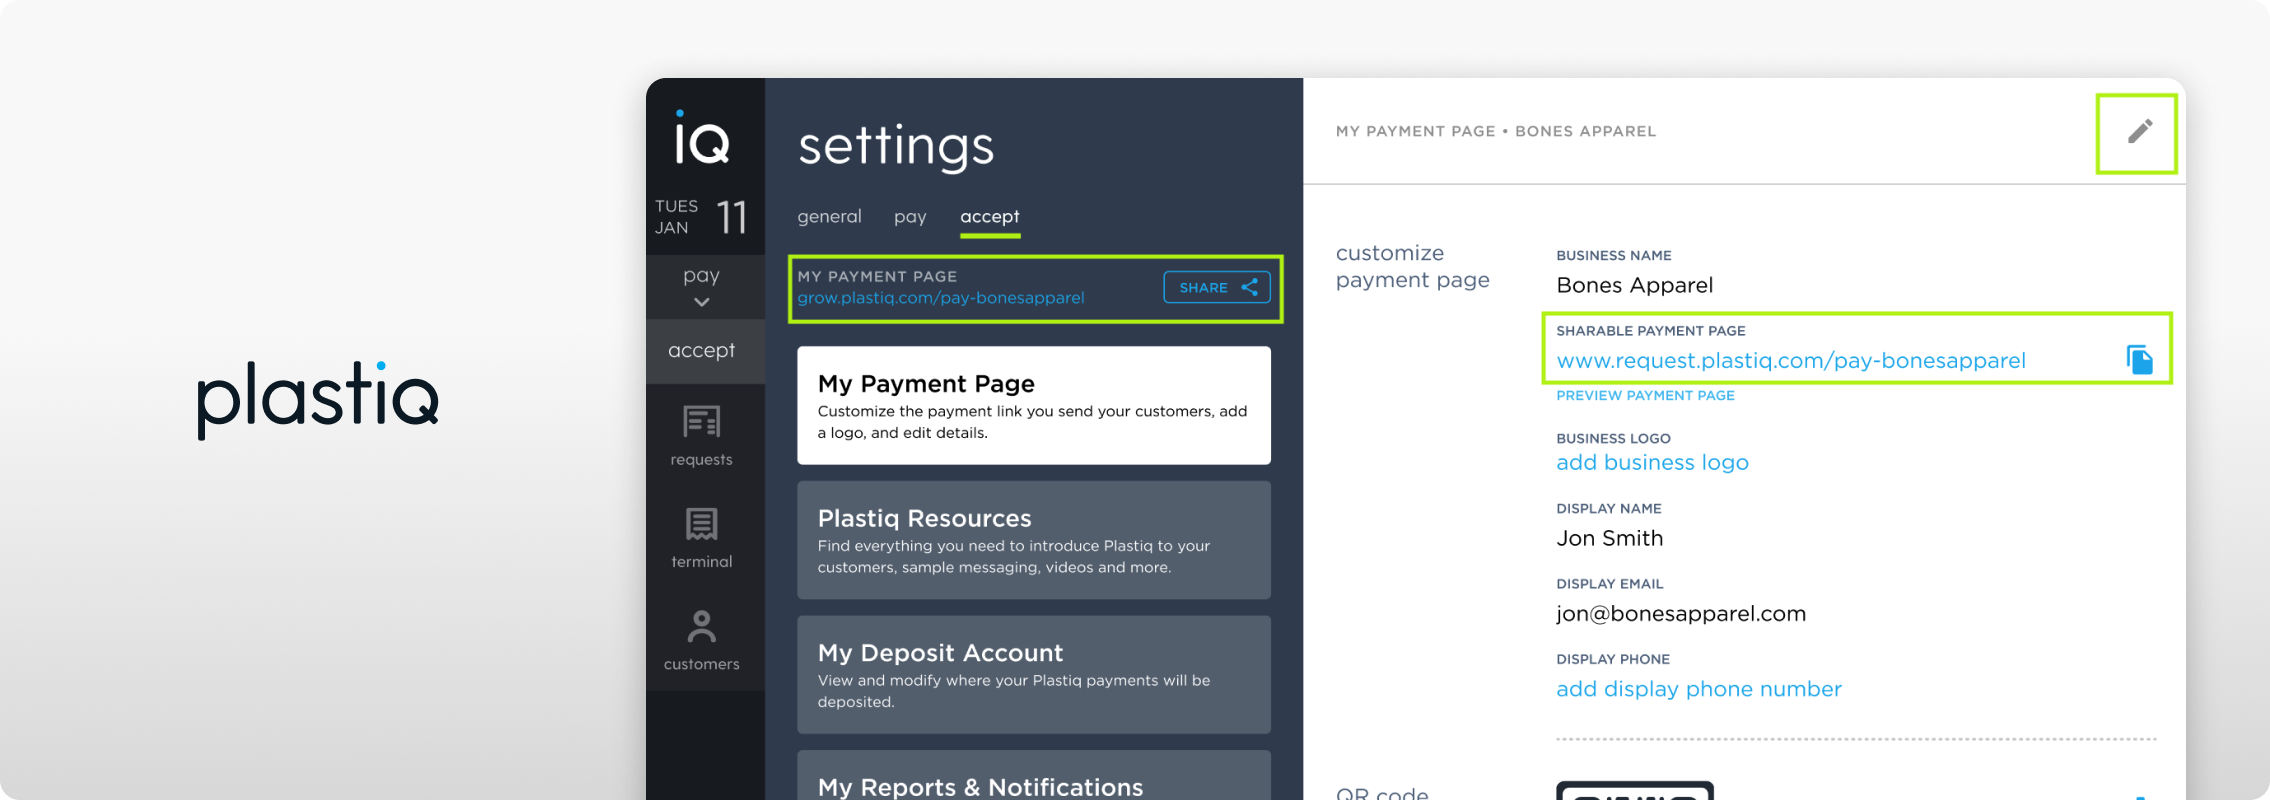Click add business logo link
The image size is (2270, 800).
1652,463
